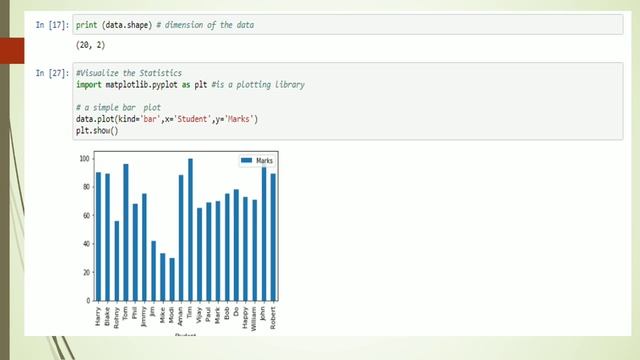Click the Harry x-axis label
Screen dimensions: 640x360
[x=98, y=316]
